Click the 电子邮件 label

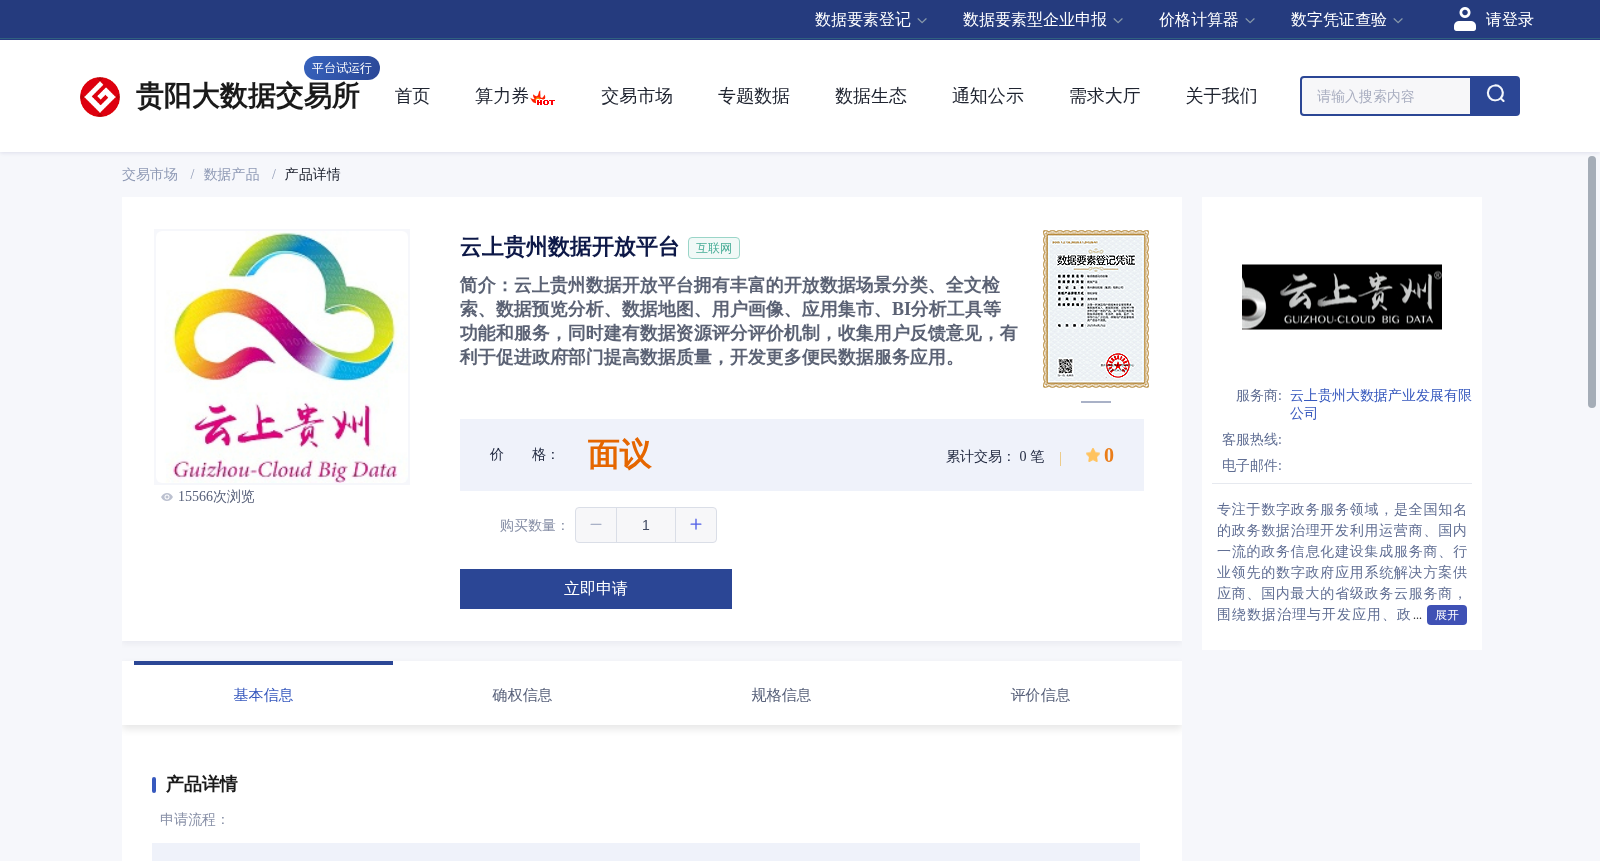tap(1251, 466)
